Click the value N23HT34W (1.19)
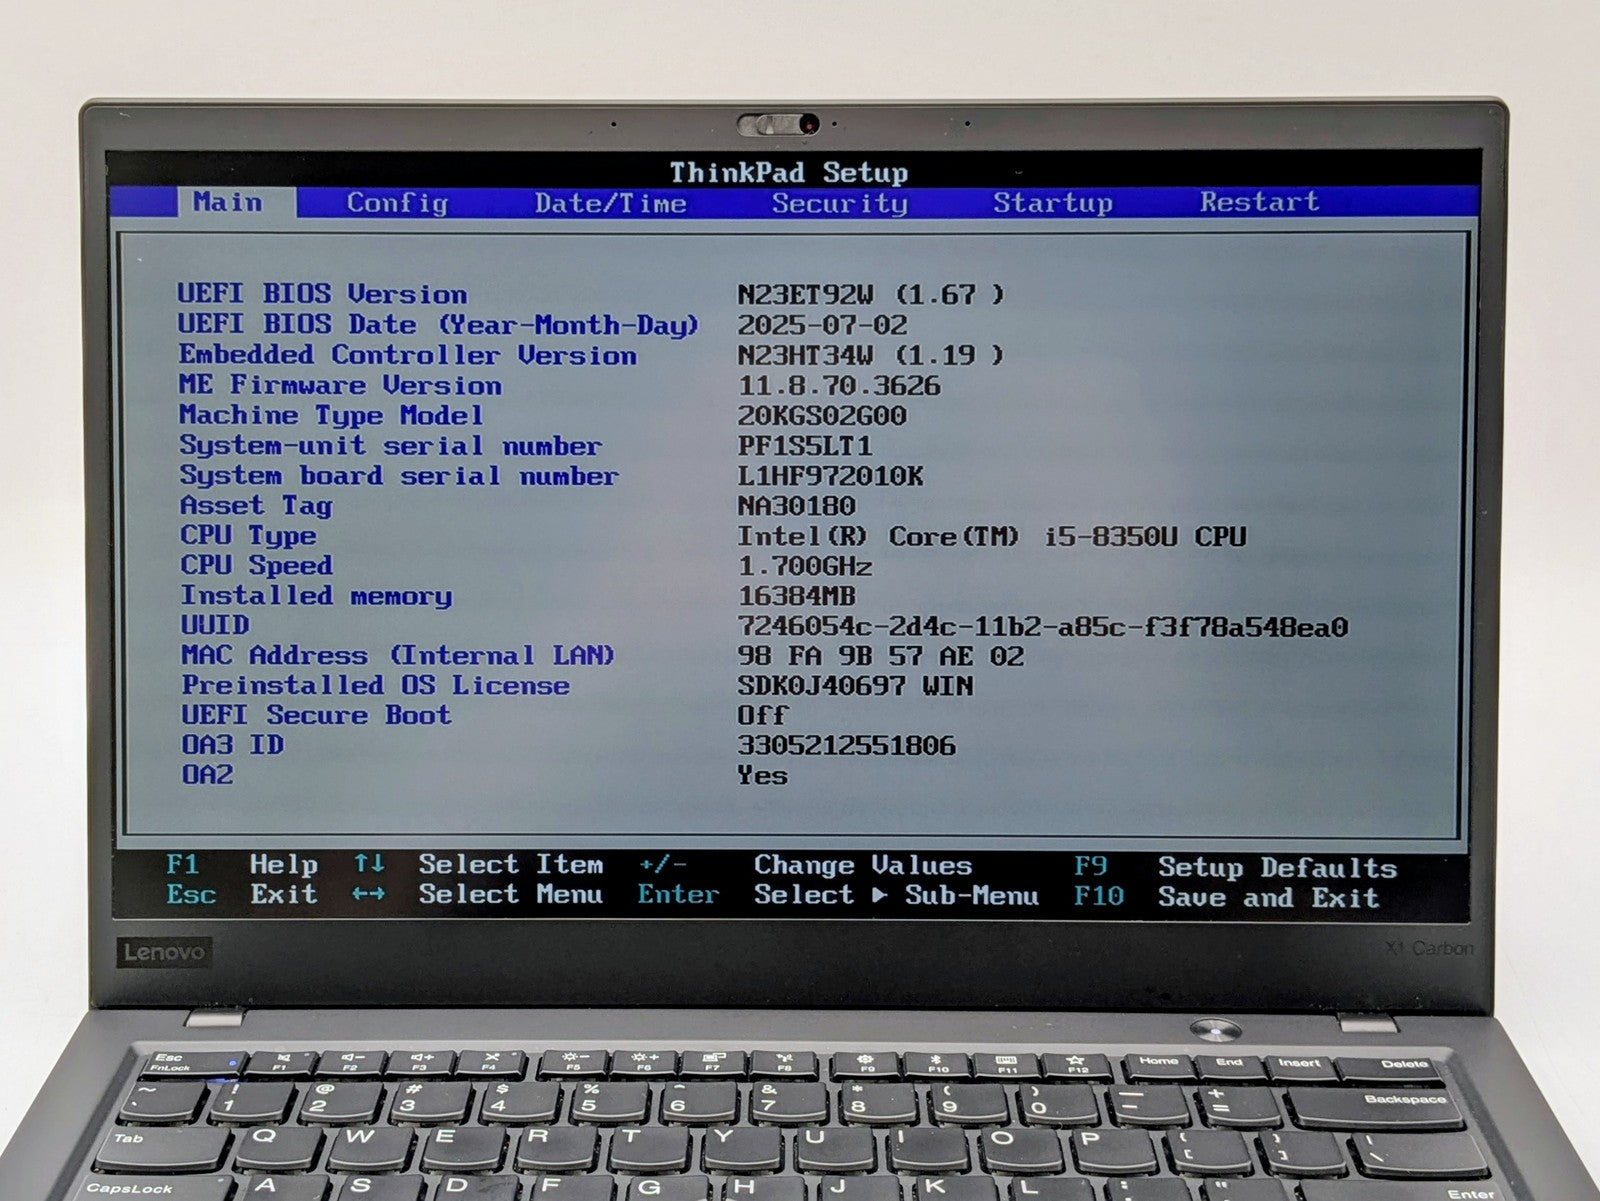The width and height of the screenshot is (1600, 1201). click(x=871, y=355)
